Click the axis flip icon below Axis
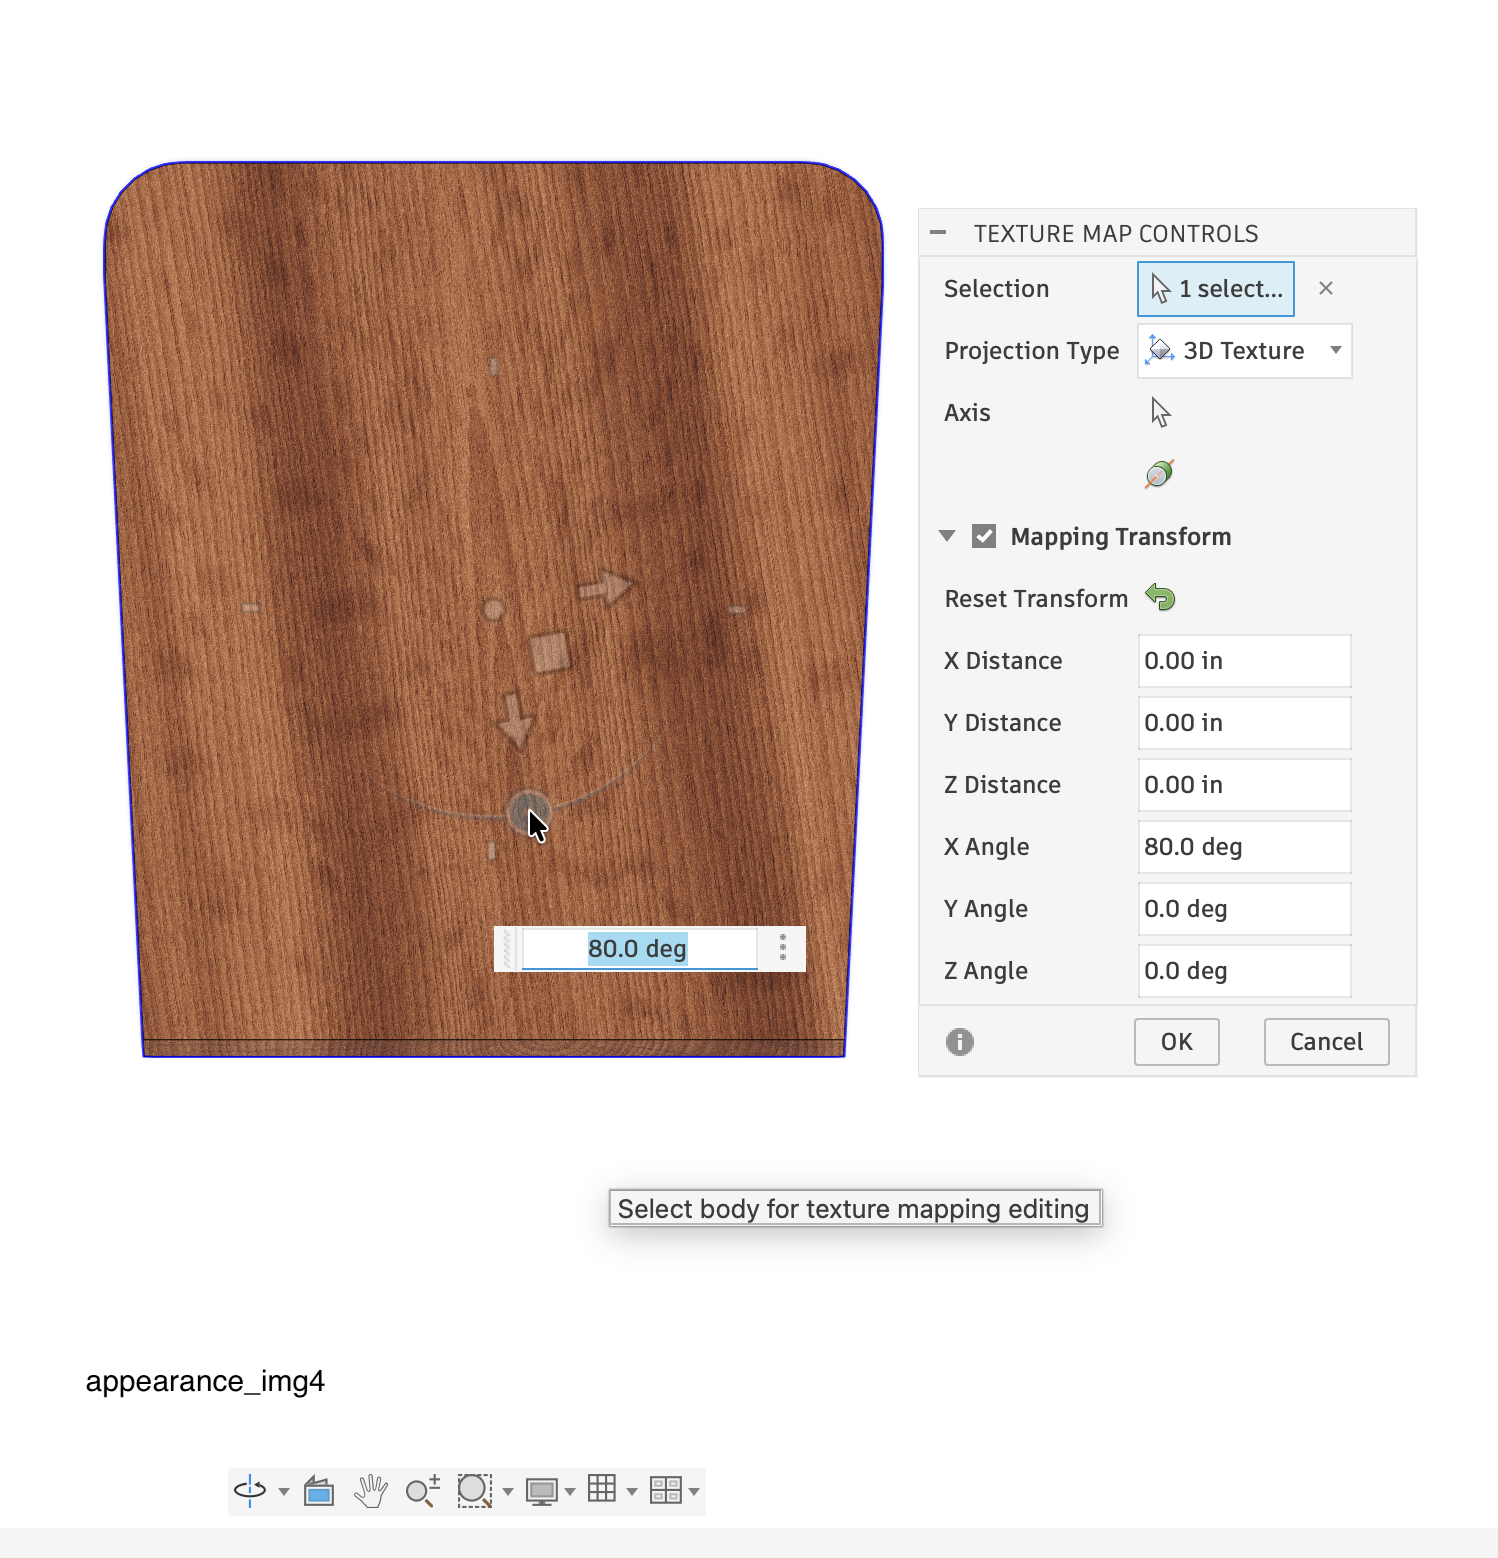Image resolution: width=1498 pixels, height=1558 pixels. click(1160, 474)
